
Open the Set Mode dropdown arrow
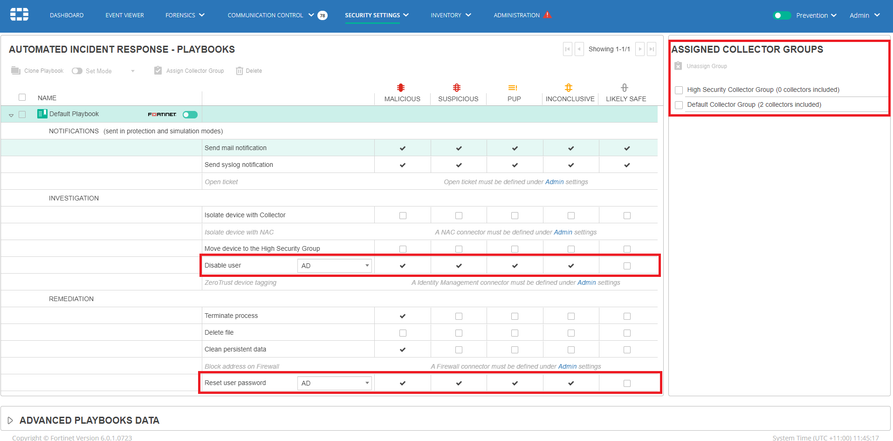tap(132, 71)
